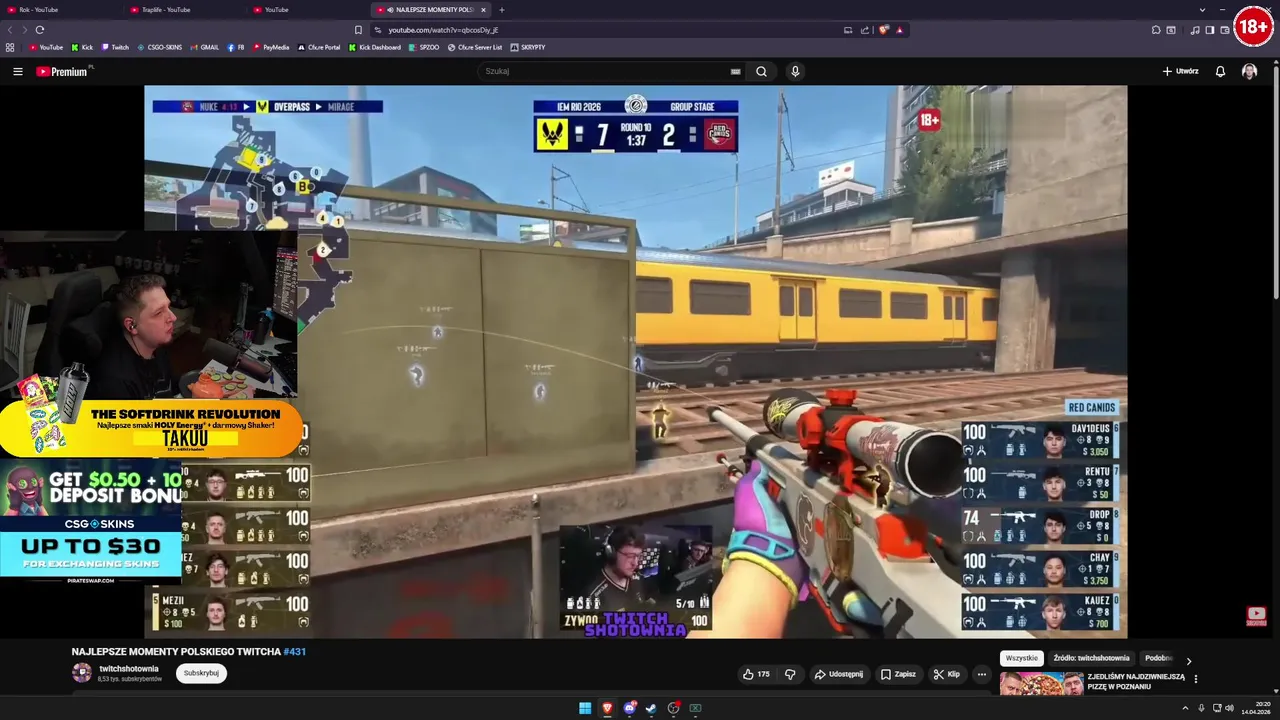This screenshot has height=720, width=1280.
Task: Share page via address bar share icon
Action: [x=865, y=30]
